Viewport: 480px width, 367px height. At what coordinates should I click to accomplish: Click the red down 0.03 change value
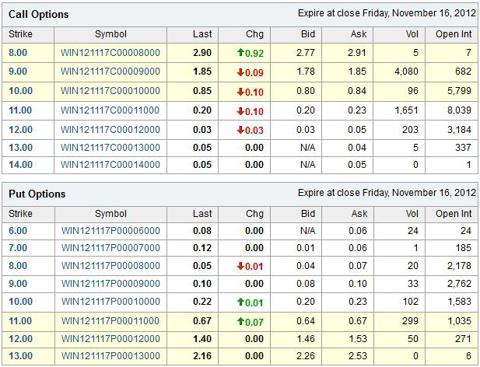[x=250, y=130]
